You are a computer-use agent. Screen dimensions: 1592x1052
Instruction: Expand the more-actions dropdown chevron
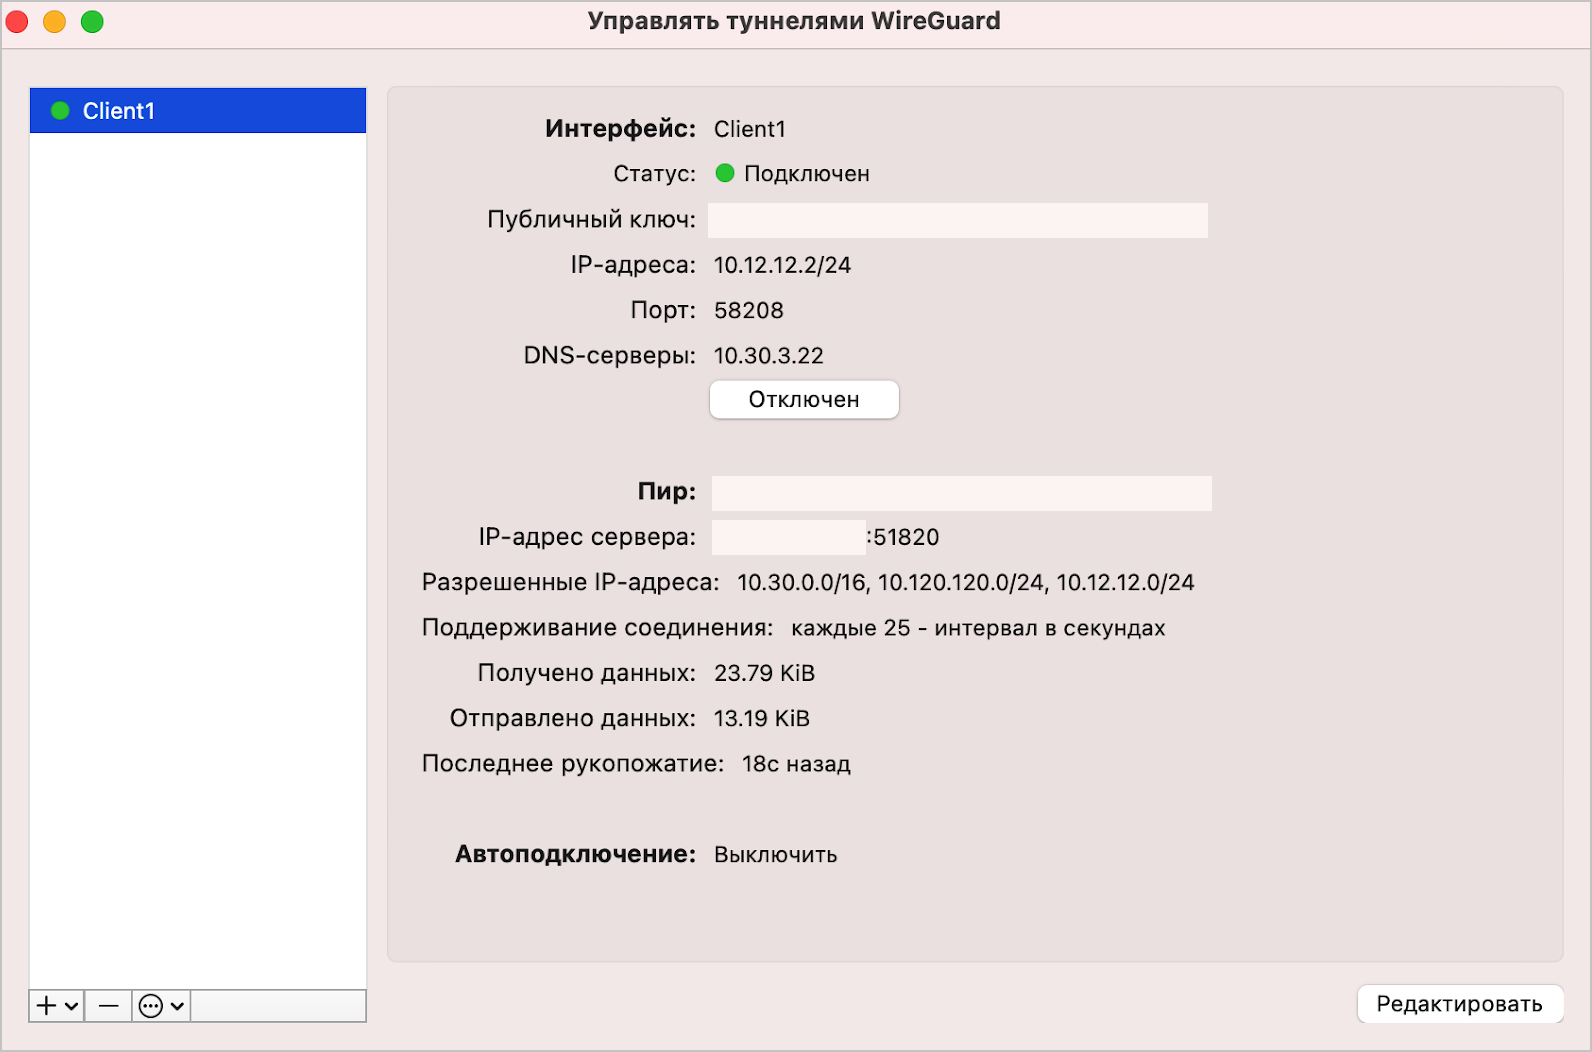pyautogui.click(x=177, y=1006)
